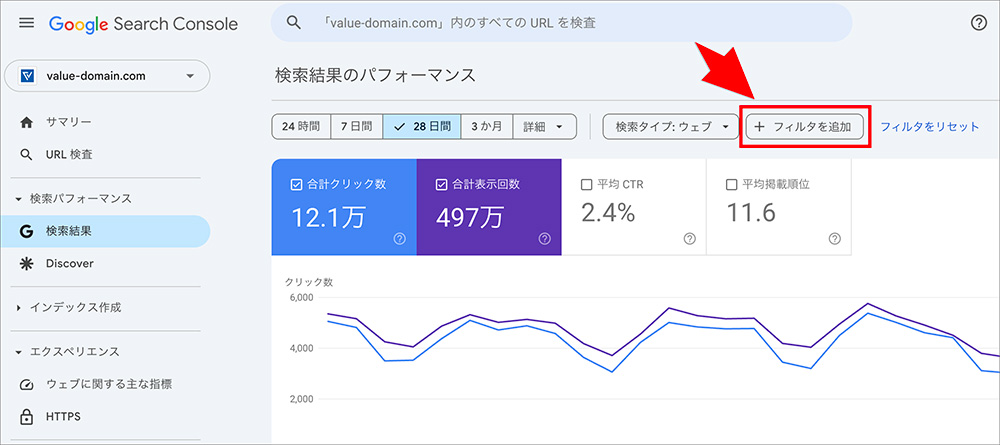Uncheck the 合計表示回数 checkbox
The height and width of the screenshot is (445, 1000).
[x=441, y=185]
